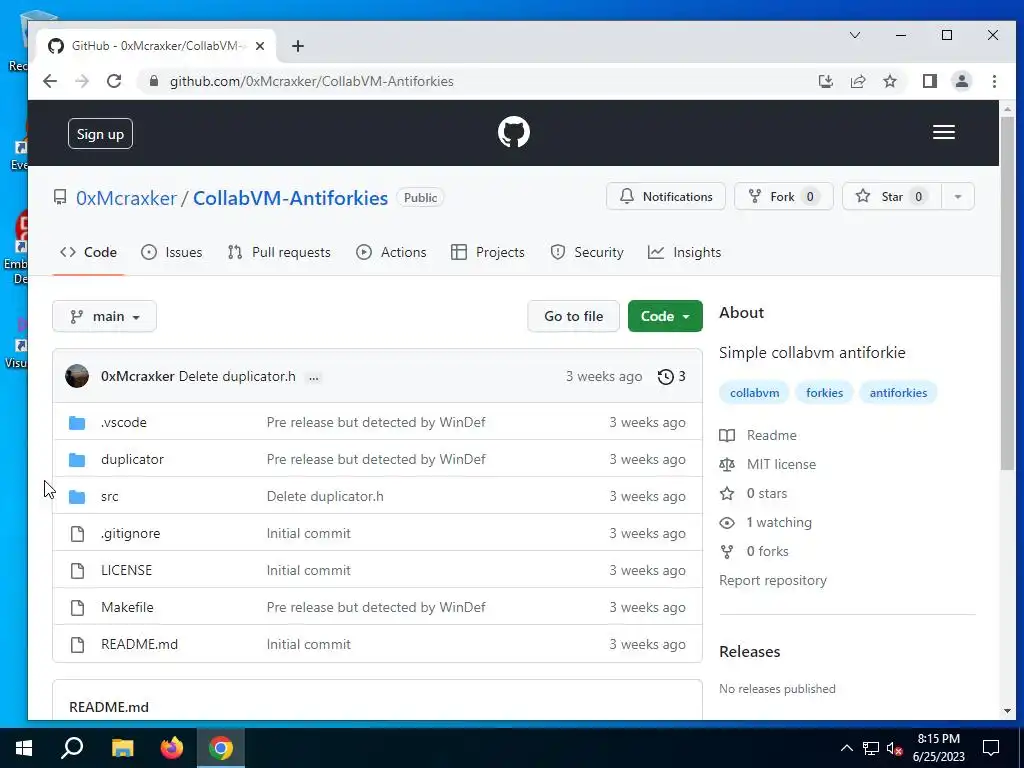Switch to the Security tab
The height and width of the screenshot is (768, 1024).
[586, 252]
